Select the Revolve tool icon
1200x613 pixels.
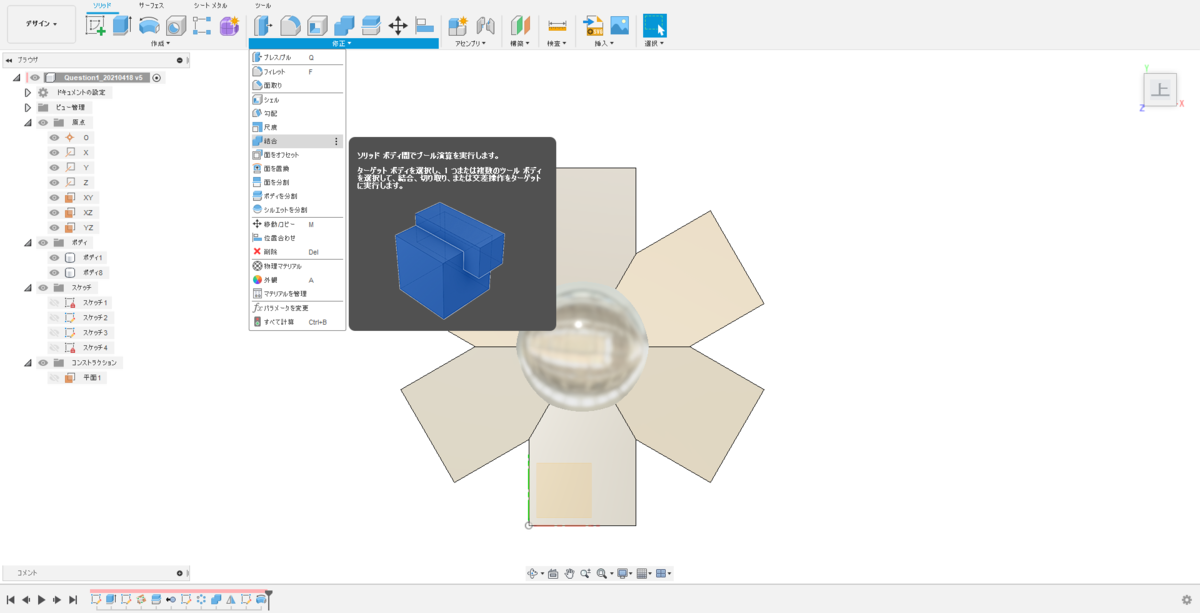click(x=149, y=26)
